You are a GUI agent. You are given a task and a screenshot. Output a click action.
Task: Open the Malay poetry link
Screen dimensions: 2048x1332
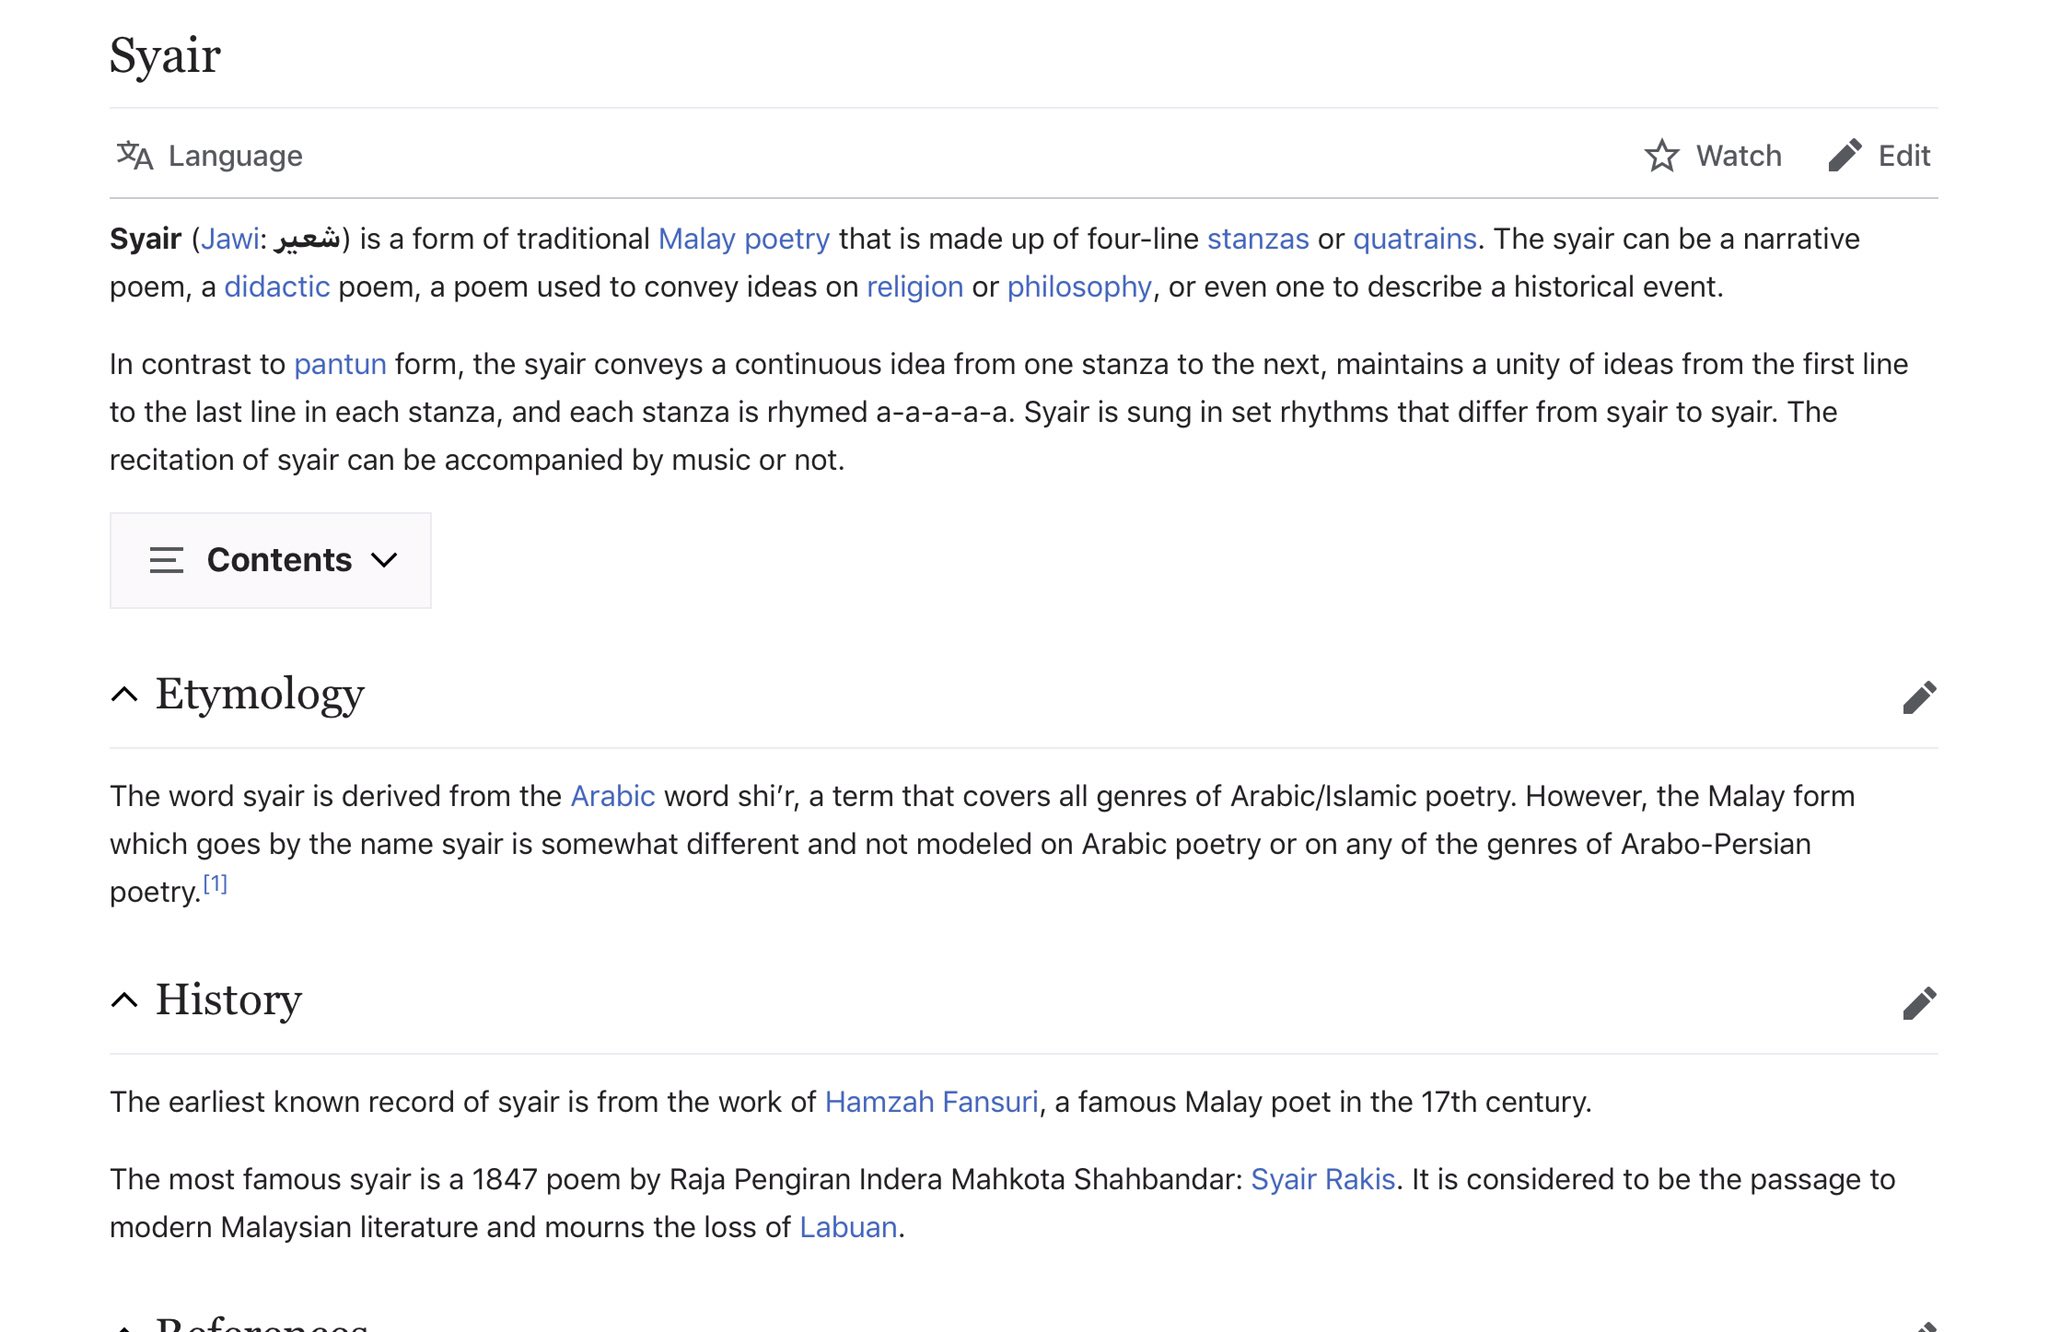(x=743, y=239)
